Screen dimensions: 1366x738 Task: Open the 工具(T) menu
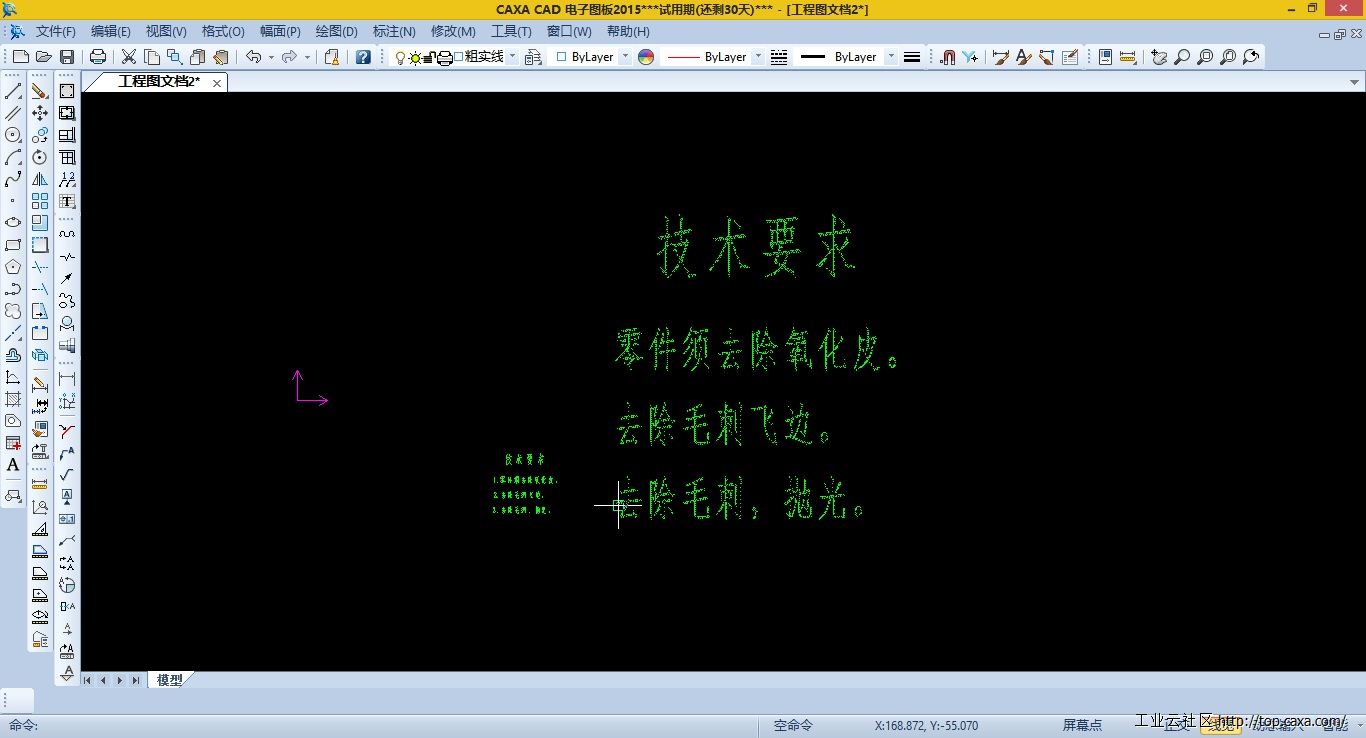(511, 32)
